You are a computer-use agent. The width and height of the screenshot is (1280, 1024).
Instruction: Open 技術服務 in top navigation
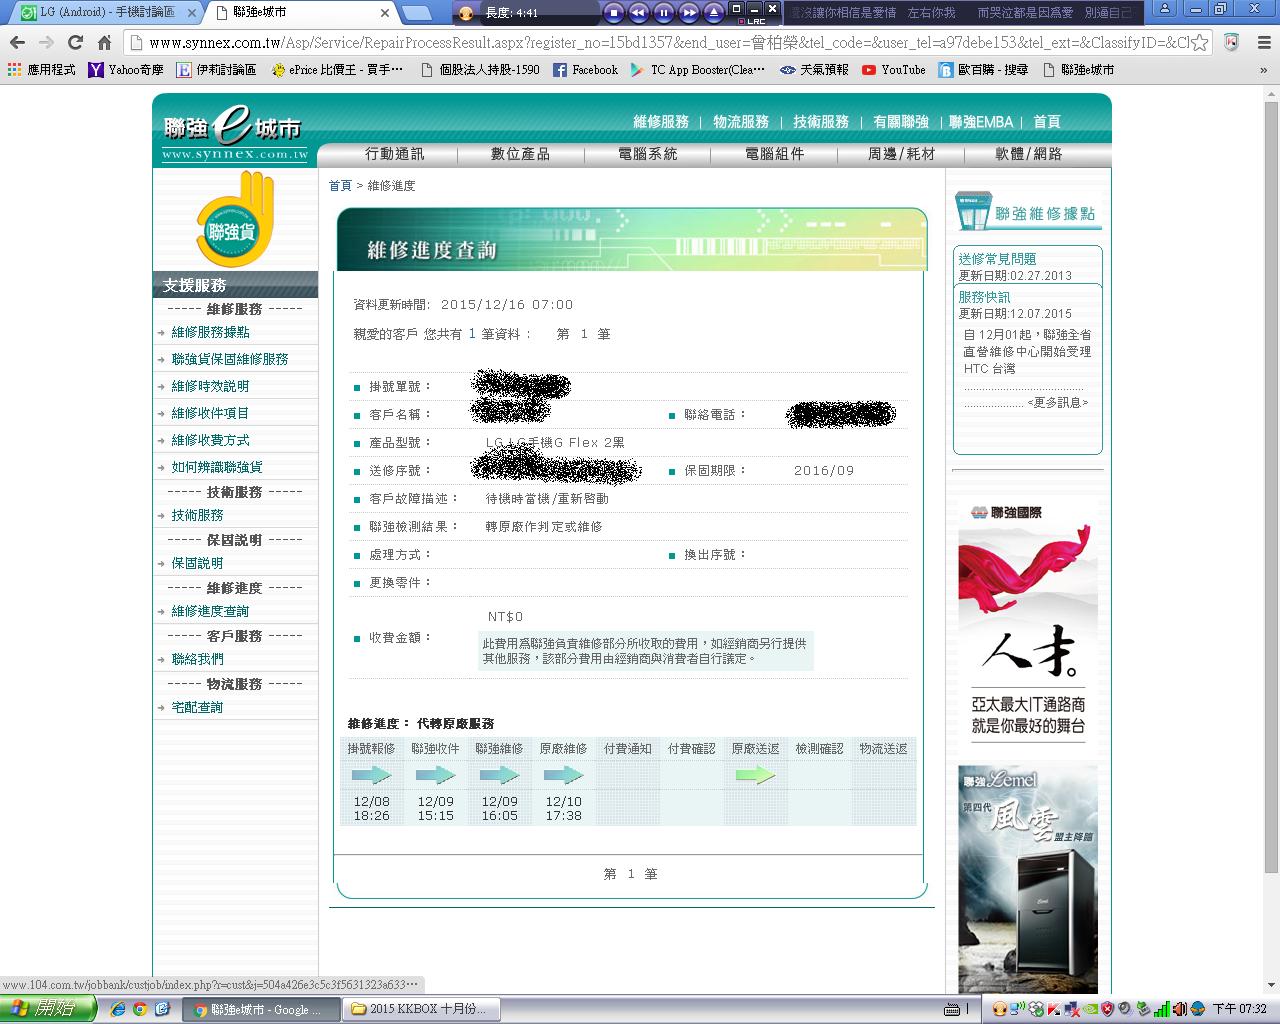[x=821, y=122]
